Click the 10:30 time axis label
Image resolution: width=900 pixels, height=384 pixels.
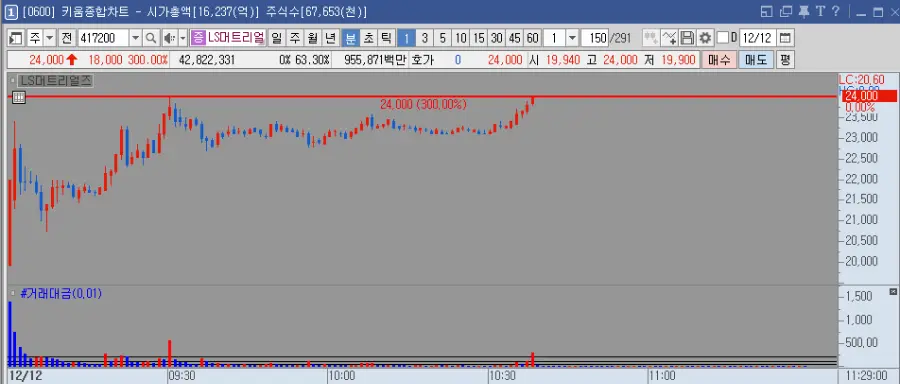coord(502,376)
